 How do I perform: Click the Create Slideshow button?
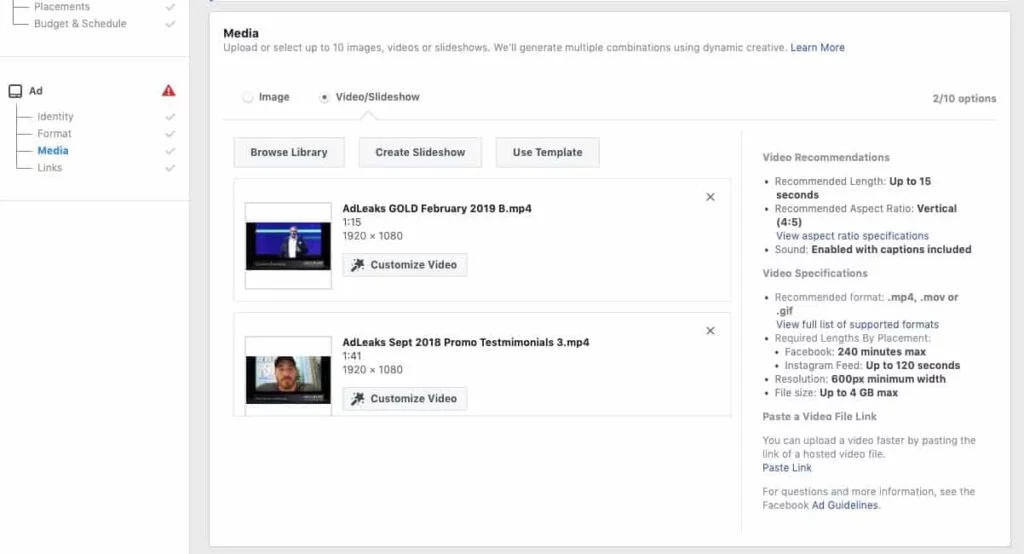[420, 152]
